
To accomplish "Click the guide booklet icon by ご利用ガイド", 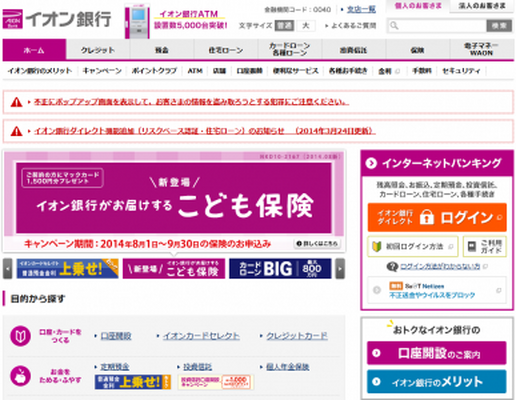I will (472, 246).
